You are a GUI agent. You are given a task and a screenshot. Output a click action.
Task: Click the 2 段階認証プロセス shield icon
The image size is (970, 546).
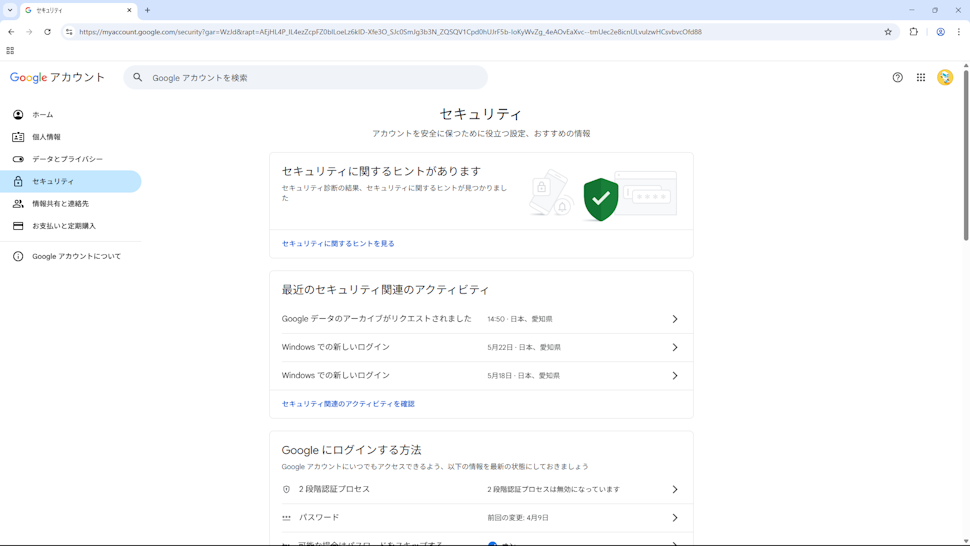tap(286, 489)
